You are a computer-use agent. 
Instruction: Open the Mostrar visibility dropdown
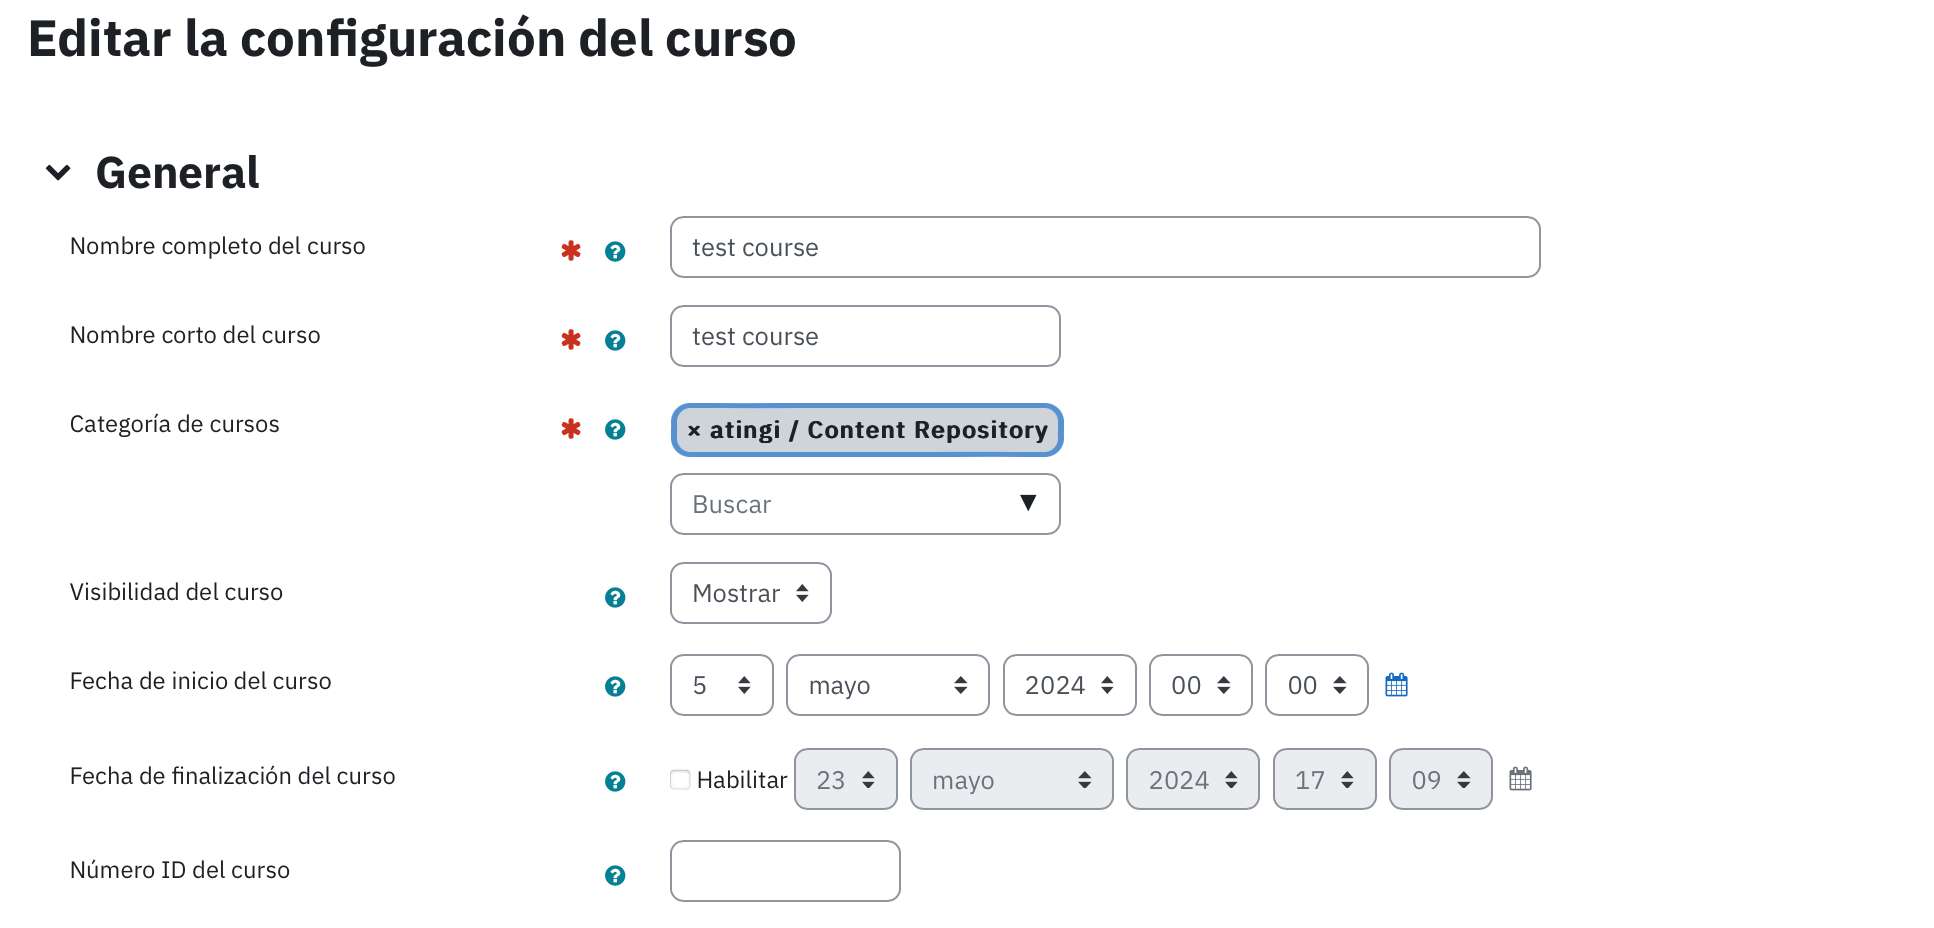(751, 593)
